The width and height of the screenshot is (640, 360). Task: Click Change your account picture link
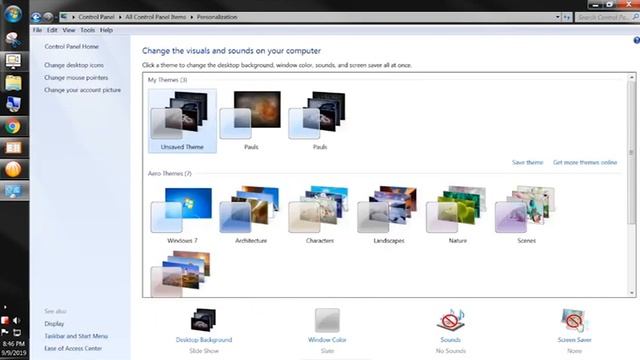click(82, 90)
